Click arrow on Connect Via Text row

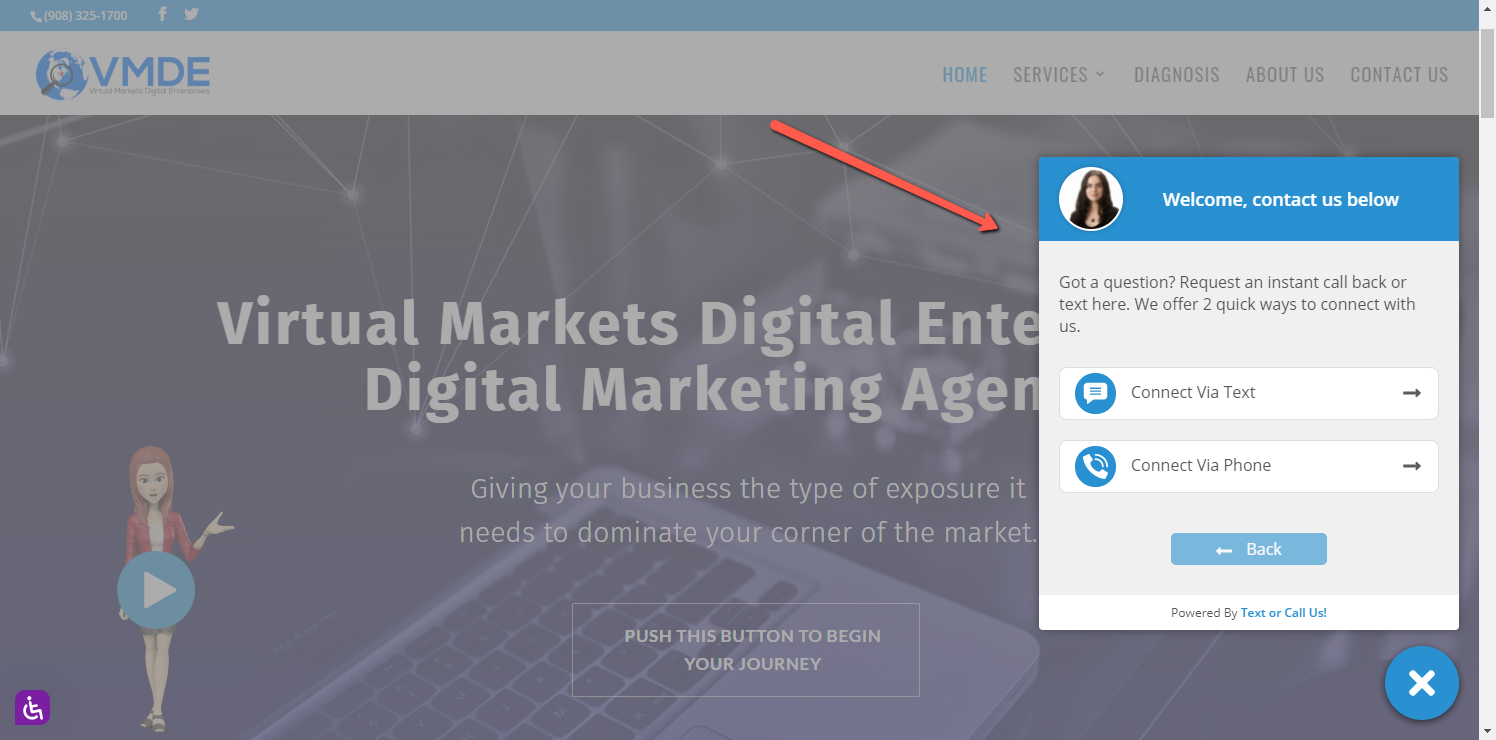pyautogui.click(x=1412, y=393)
